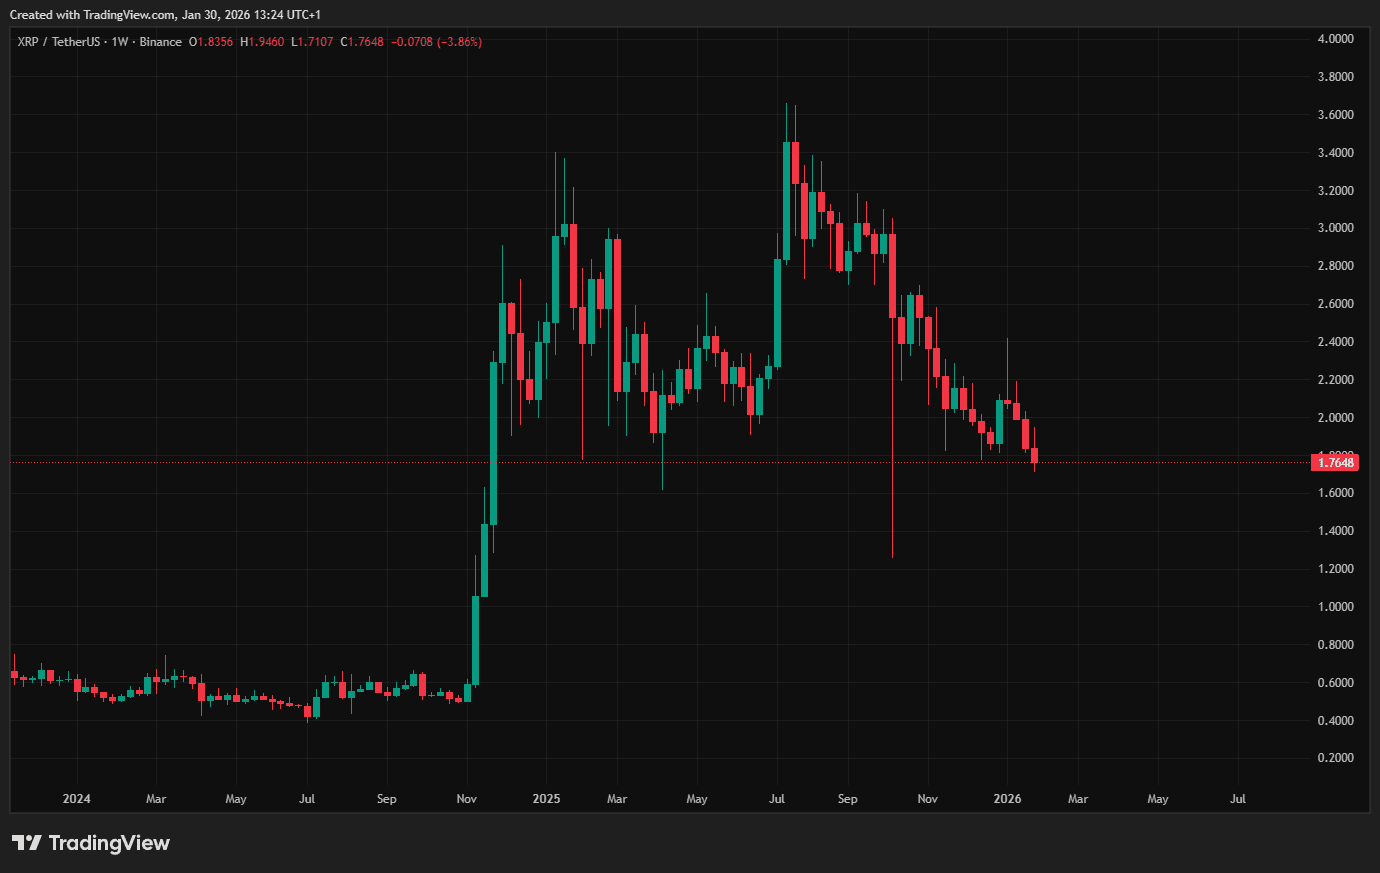1380x873 pixels.
Task: Click the close value C1.7648
Action: click(362, 42)
